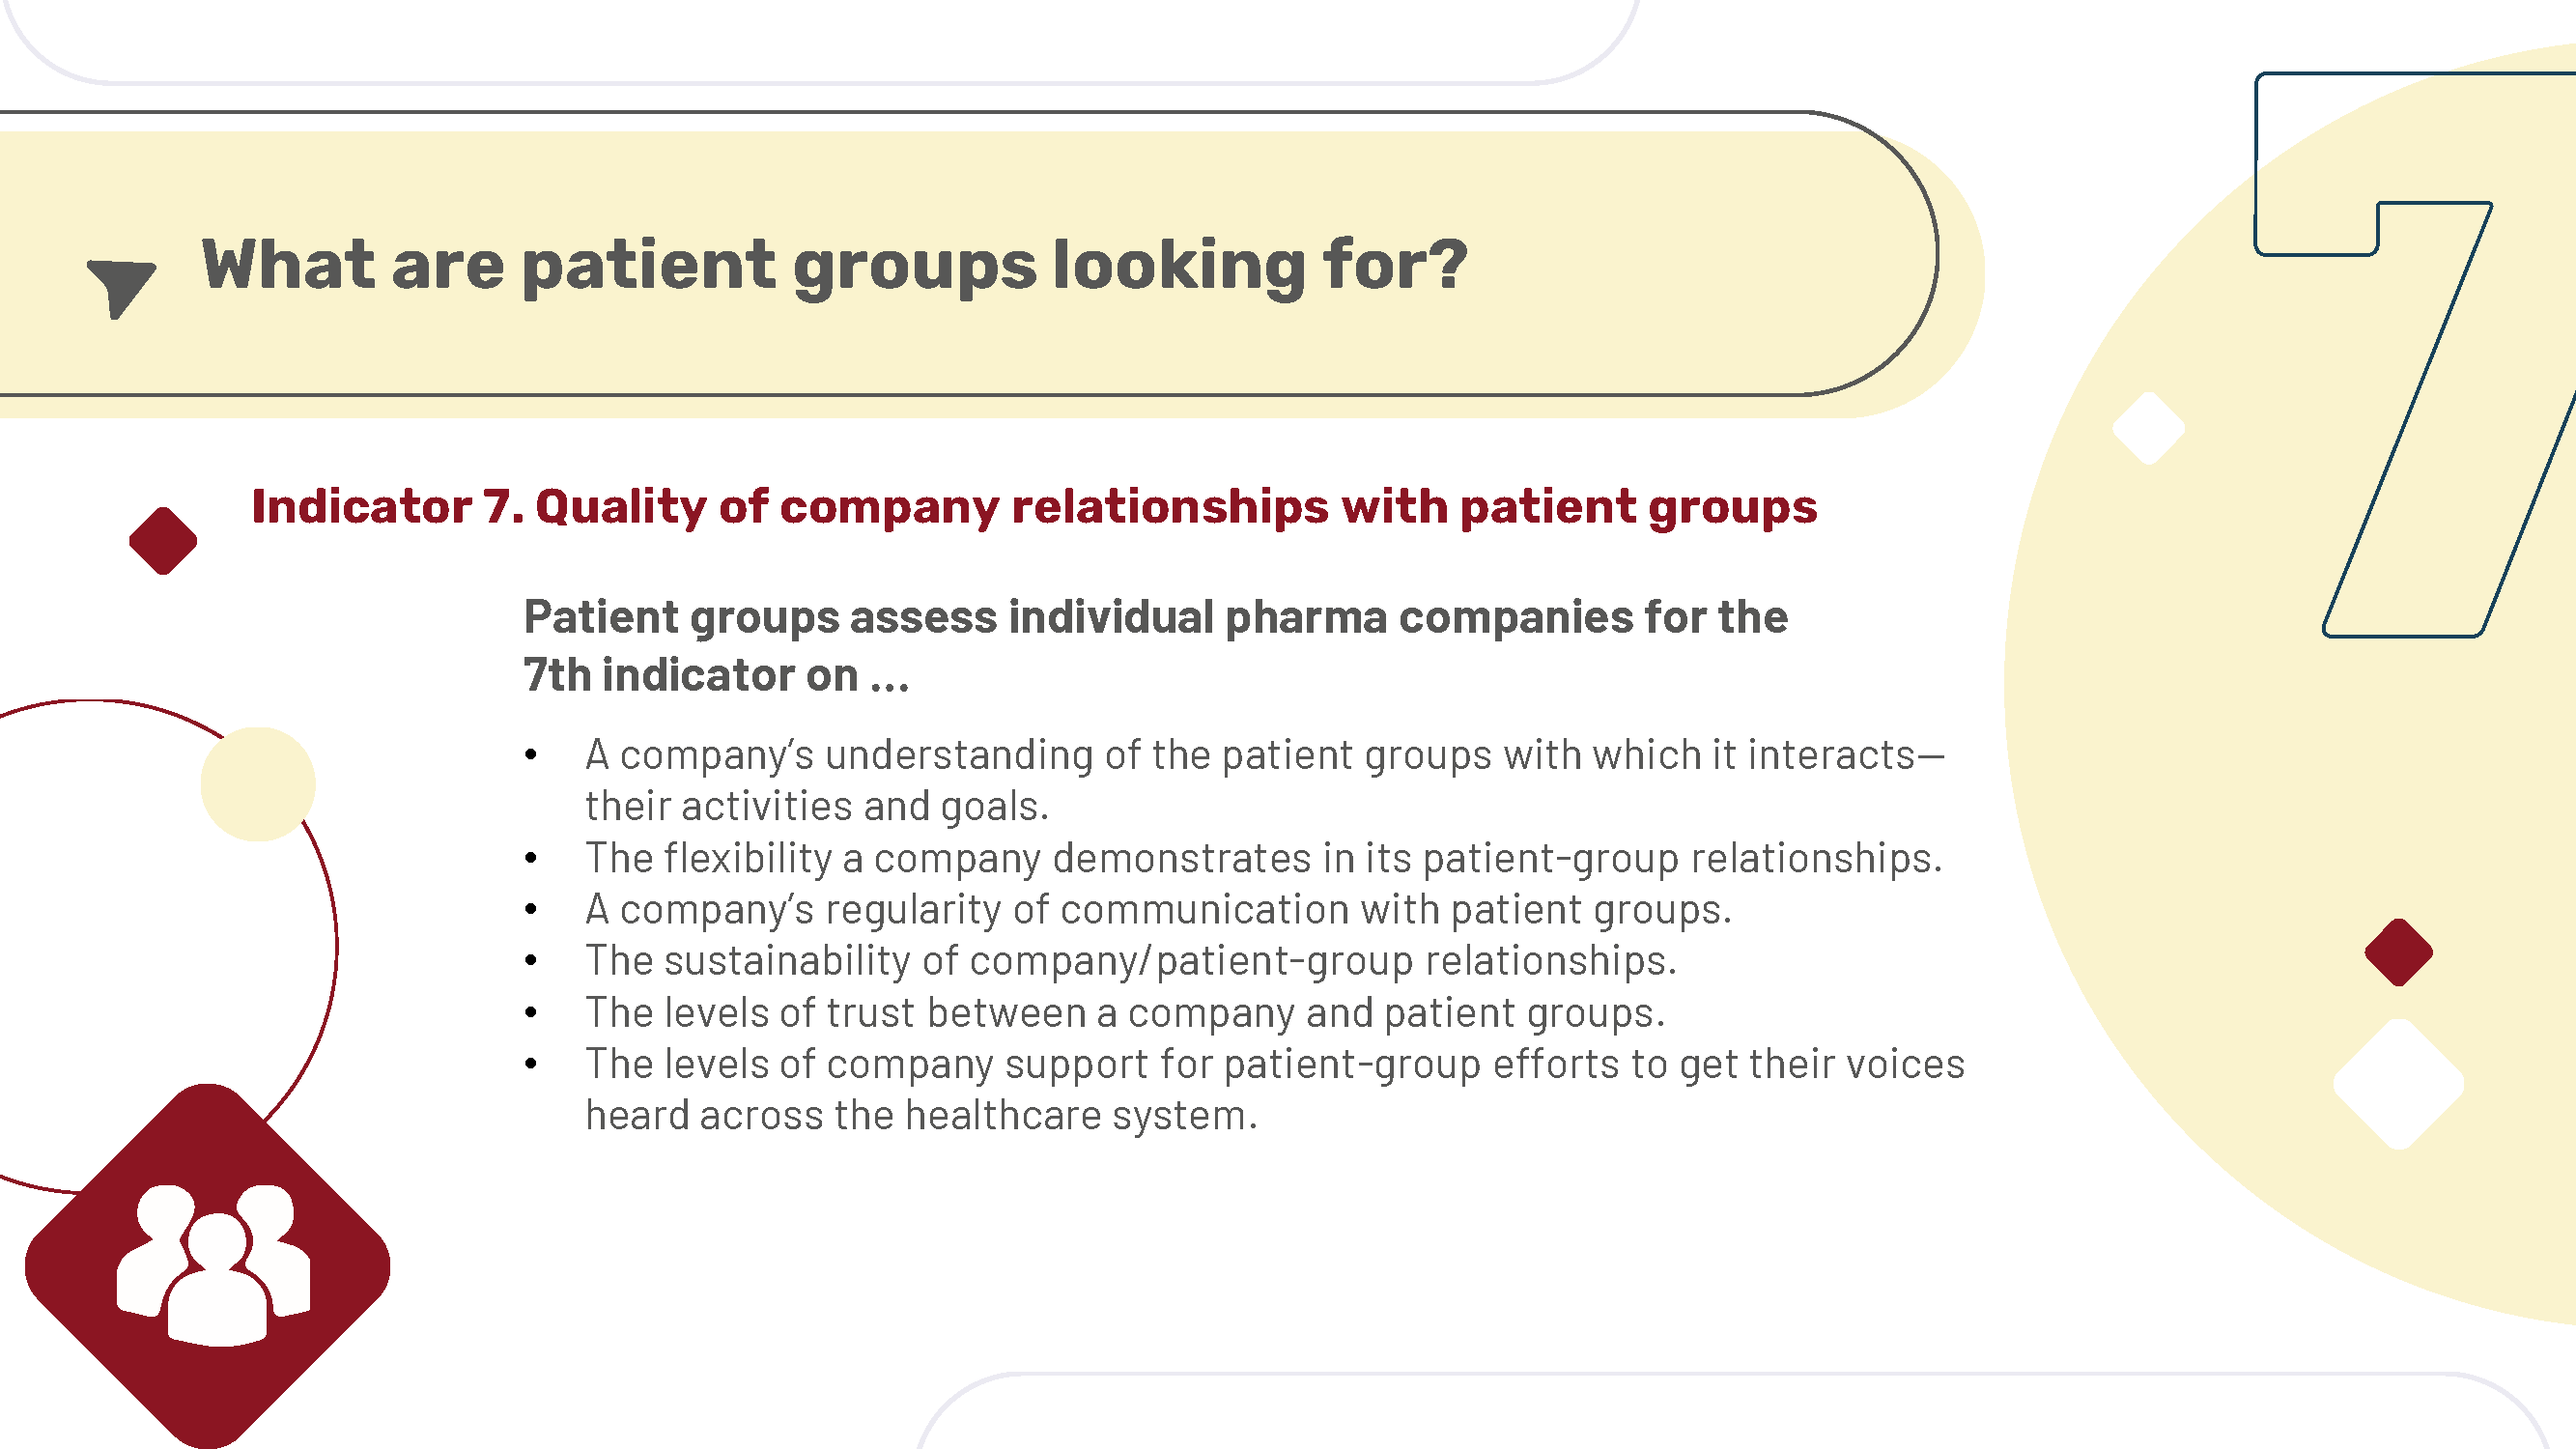The height and width of the screenshot is (1449, 2576).
Task: Click the red diamond bullet beside Indicator 7
Action: 163,541
